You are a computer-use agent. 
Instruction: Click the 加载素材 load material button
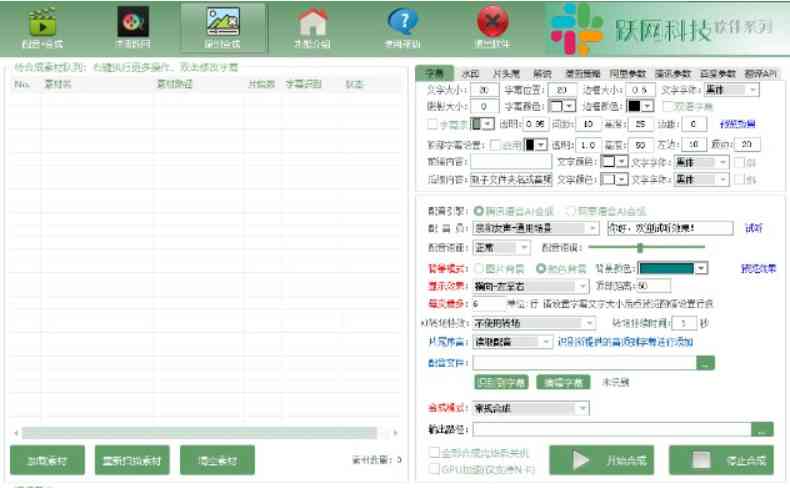click(x=47, y=460)
